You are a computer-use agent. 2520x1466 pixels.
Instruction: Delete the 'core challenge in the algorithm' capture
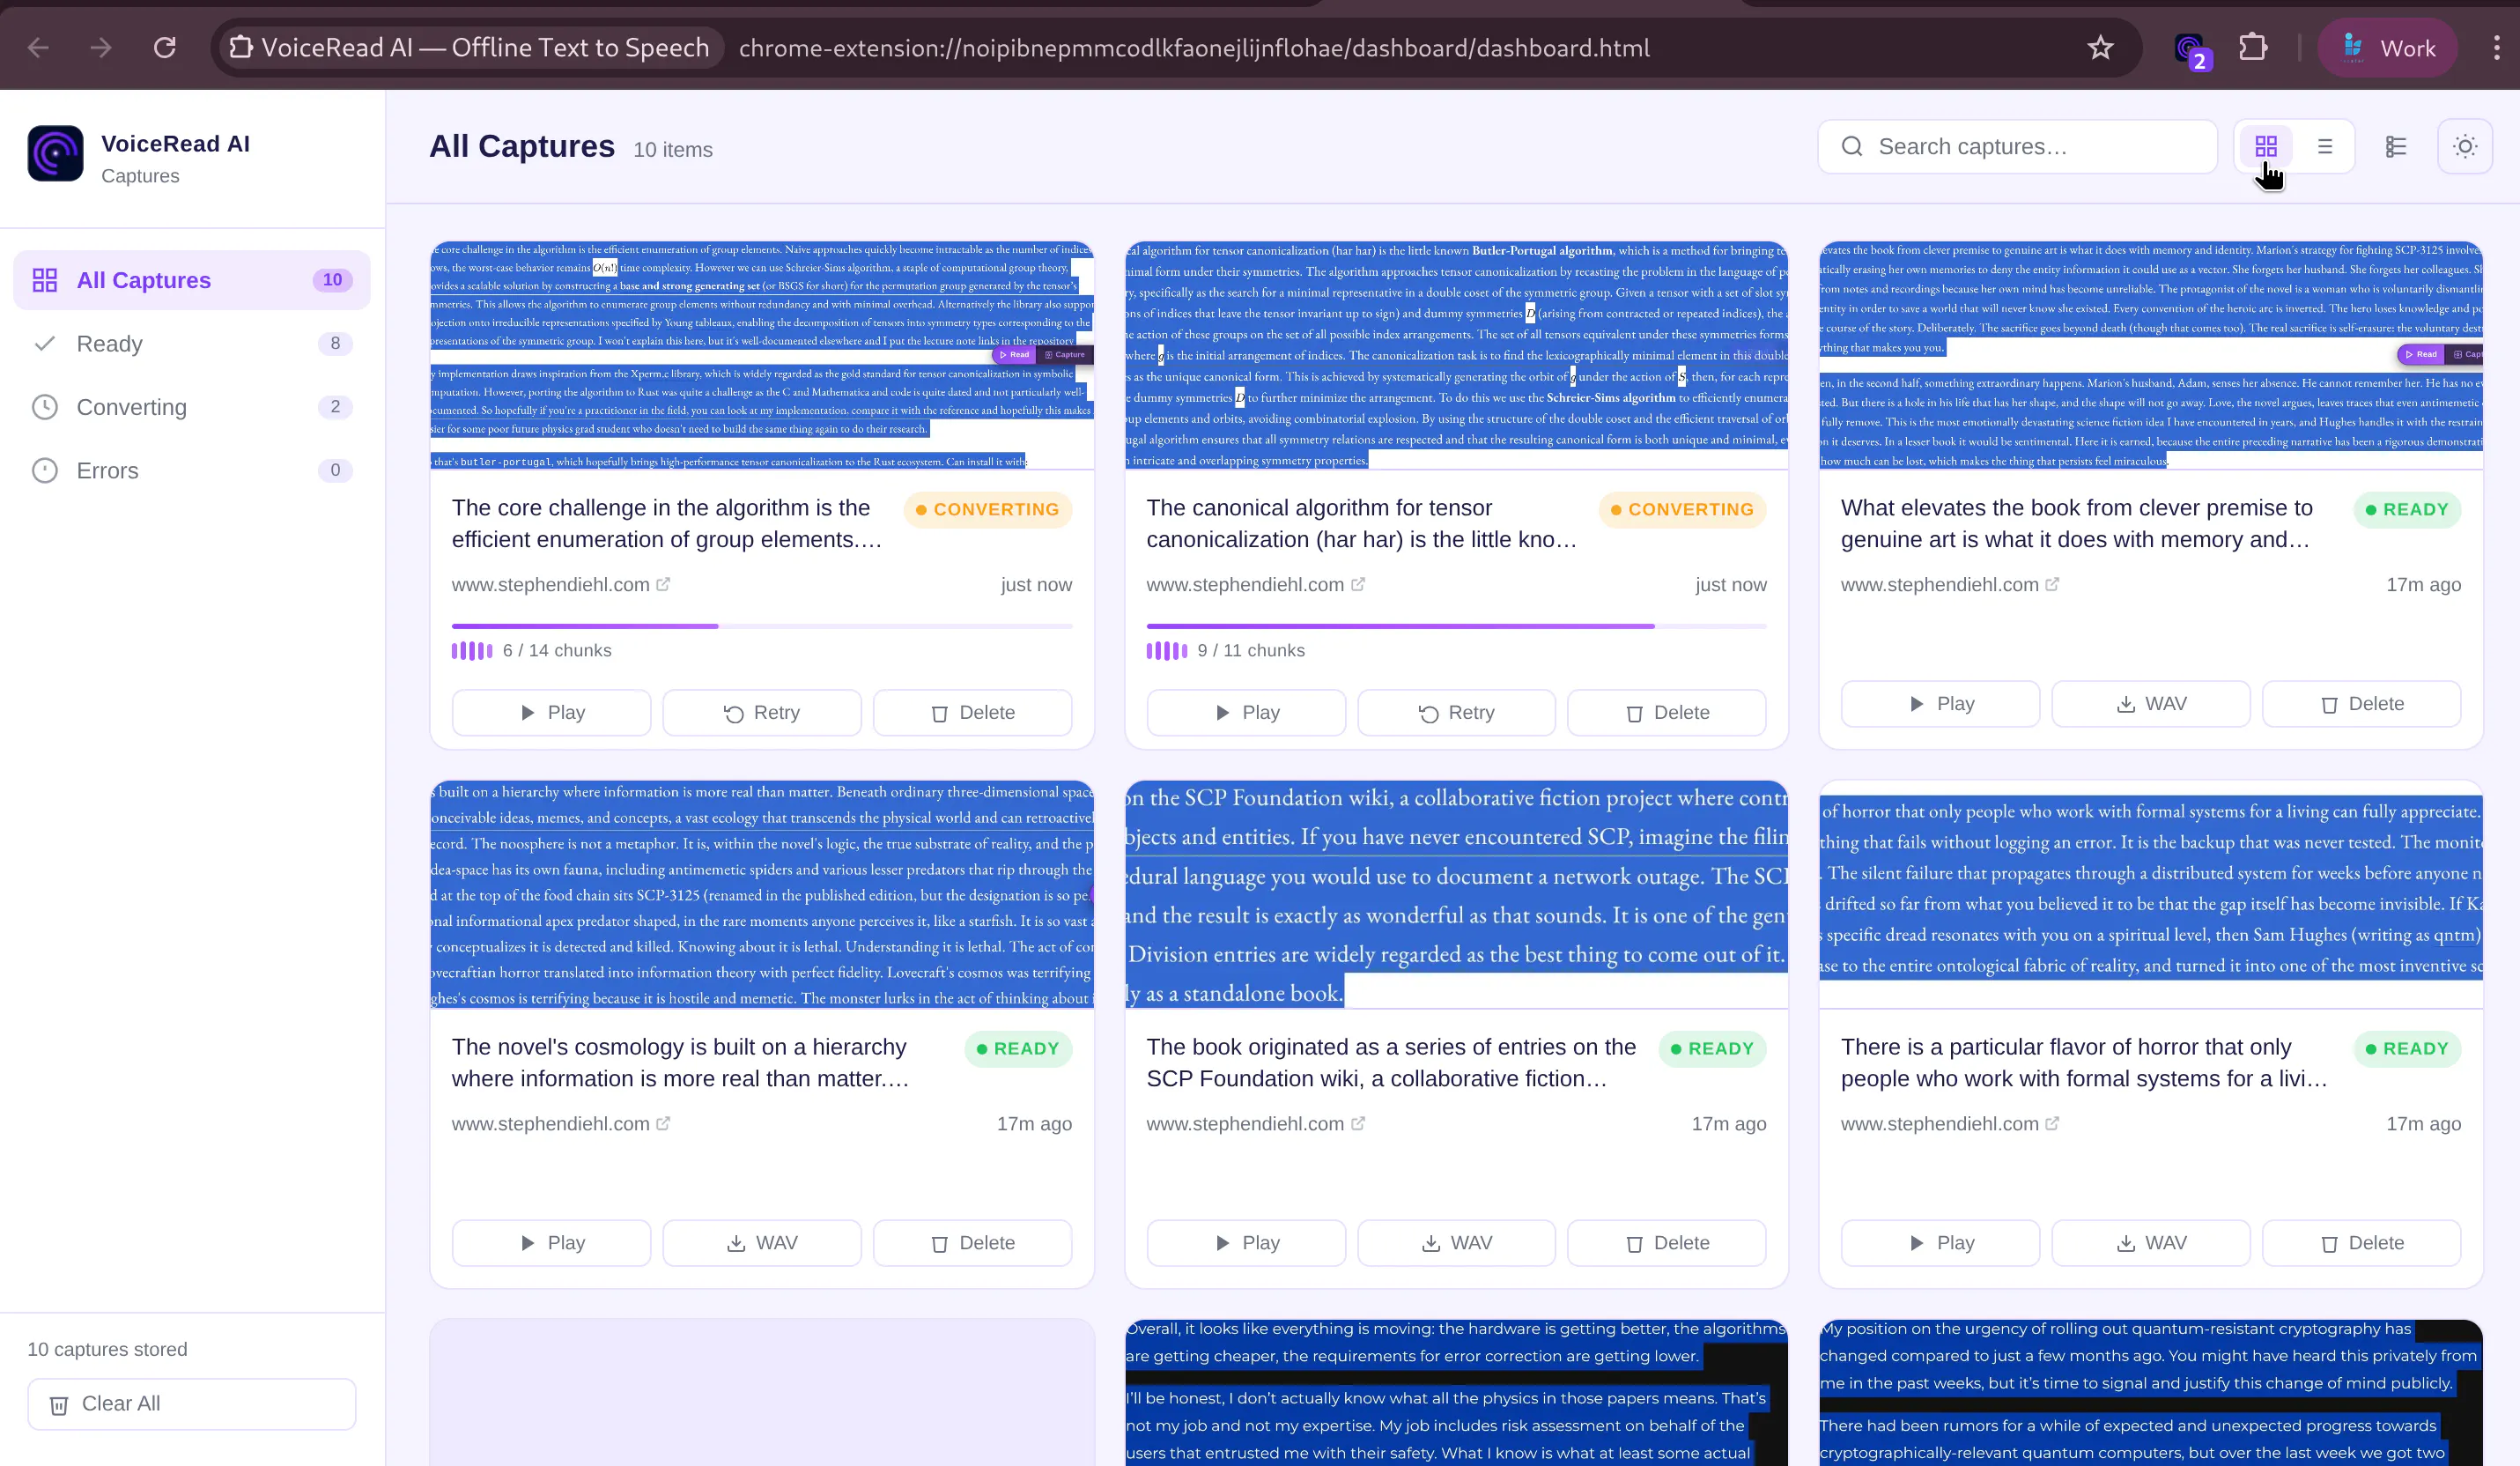tap(973, 713)
